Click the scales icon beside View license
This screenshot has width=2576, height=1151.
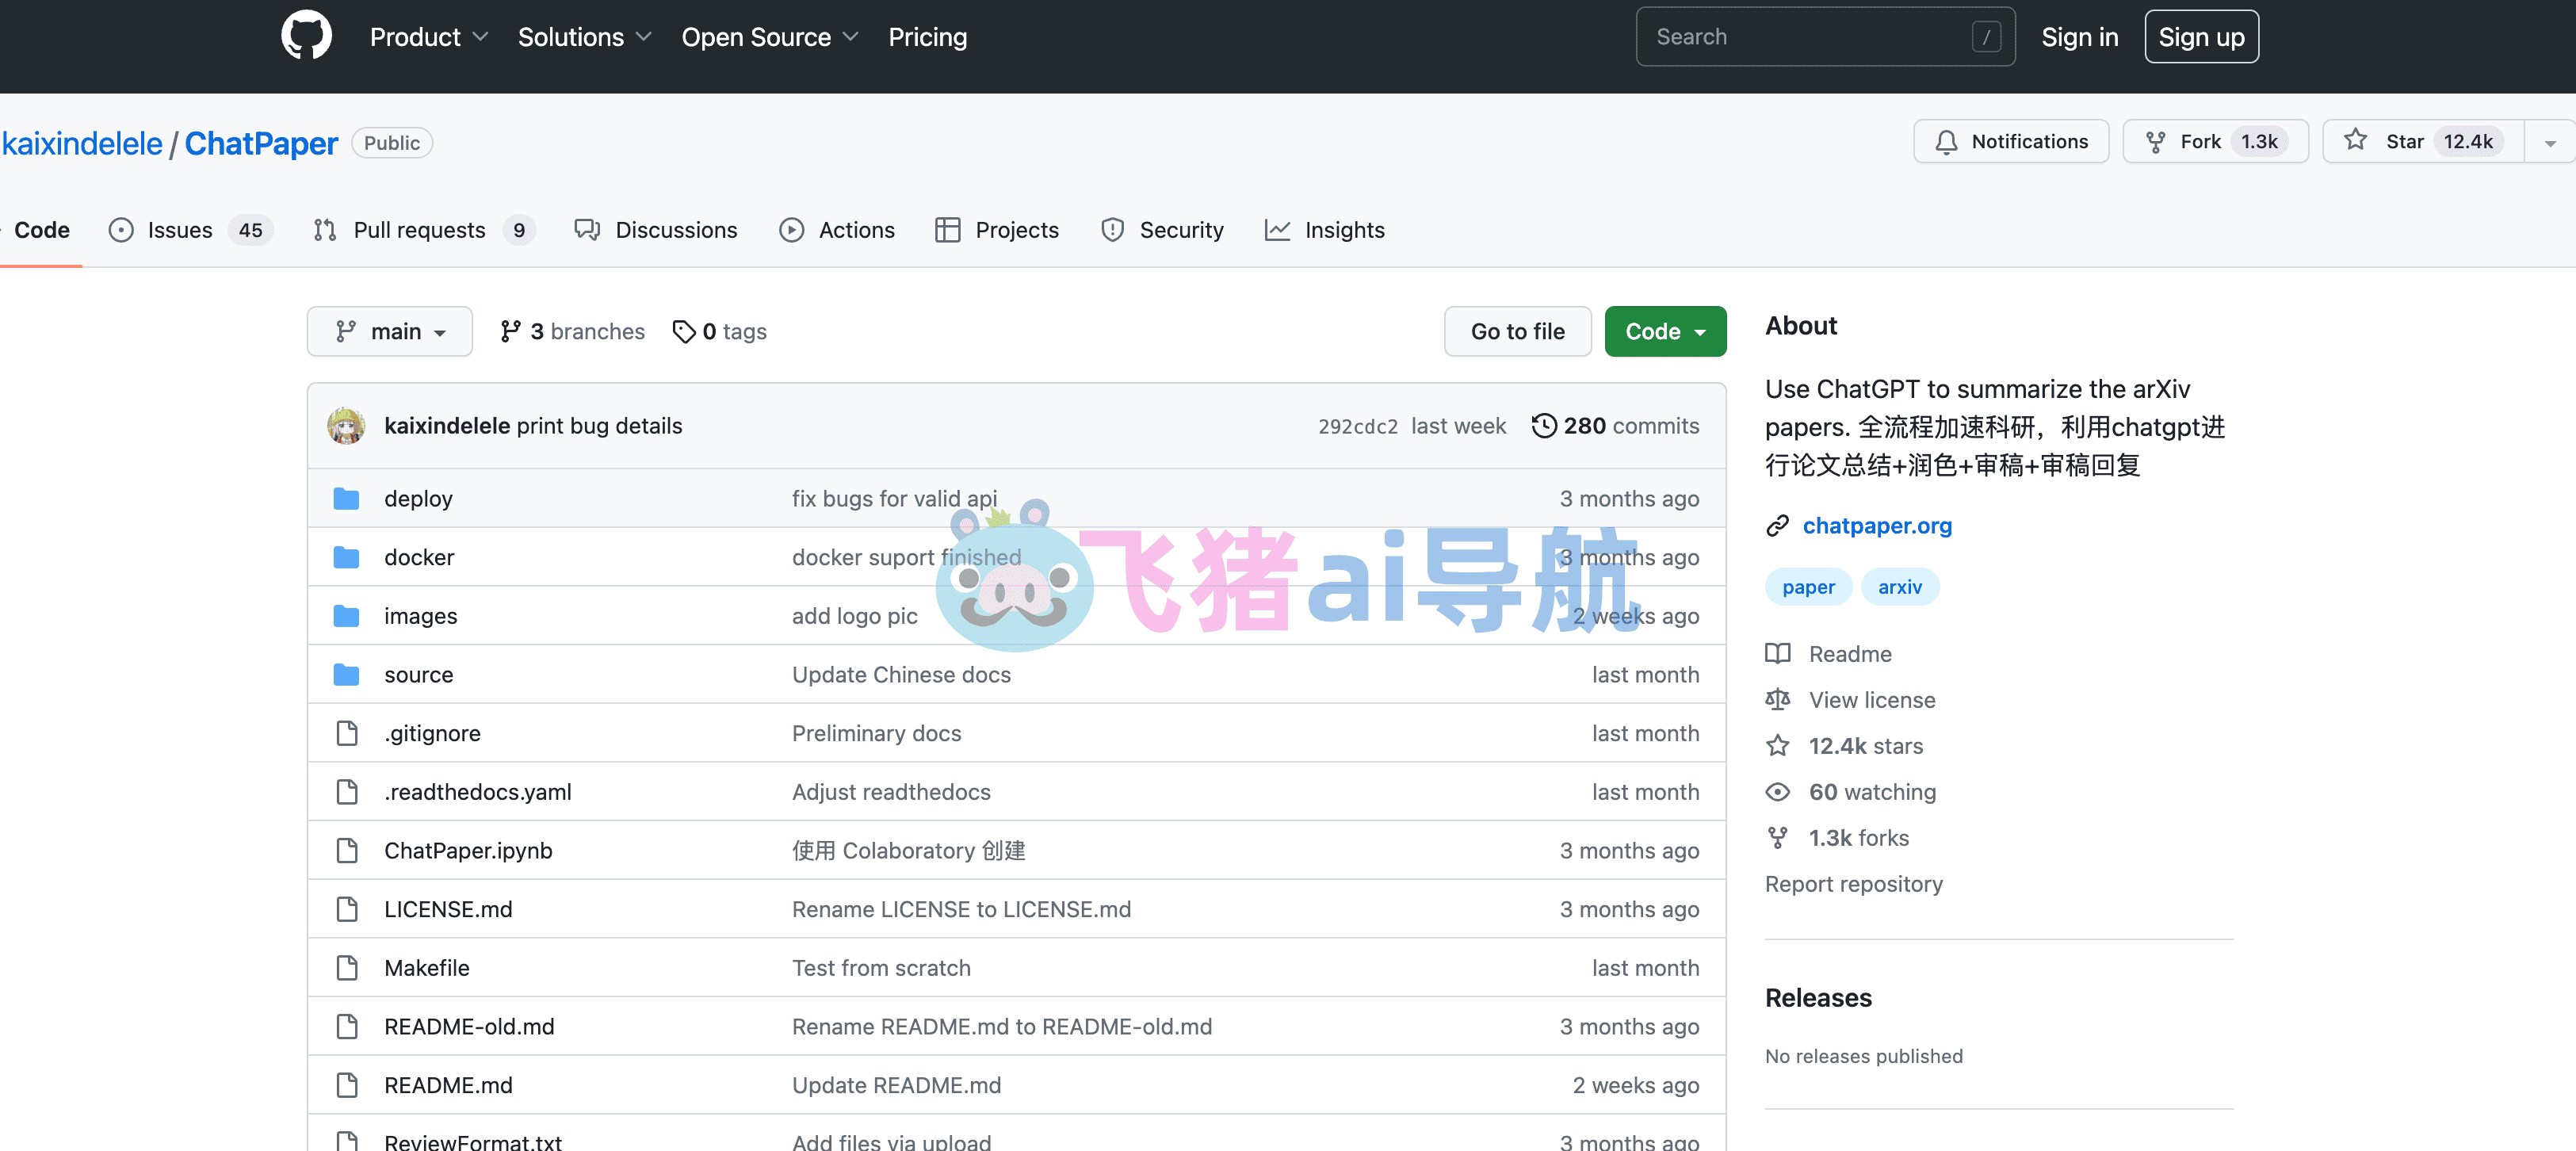tap(1778, 700)
